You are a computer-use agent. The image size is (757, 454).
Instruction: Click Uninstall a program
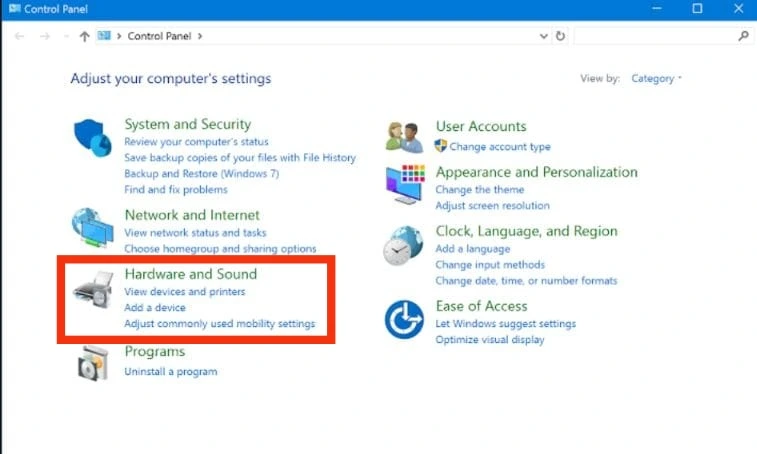click(x=170, y=372)
